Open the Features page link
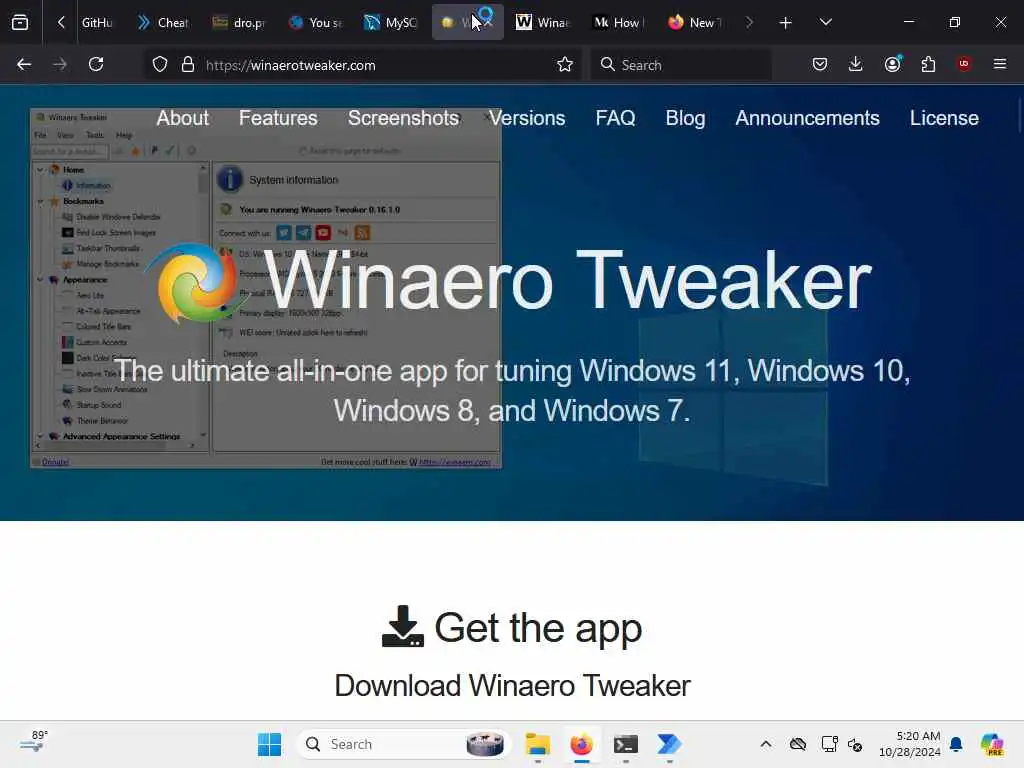The width and height of the screenshot is (1024, 768). pyautogui.click(x=278, y=118)
